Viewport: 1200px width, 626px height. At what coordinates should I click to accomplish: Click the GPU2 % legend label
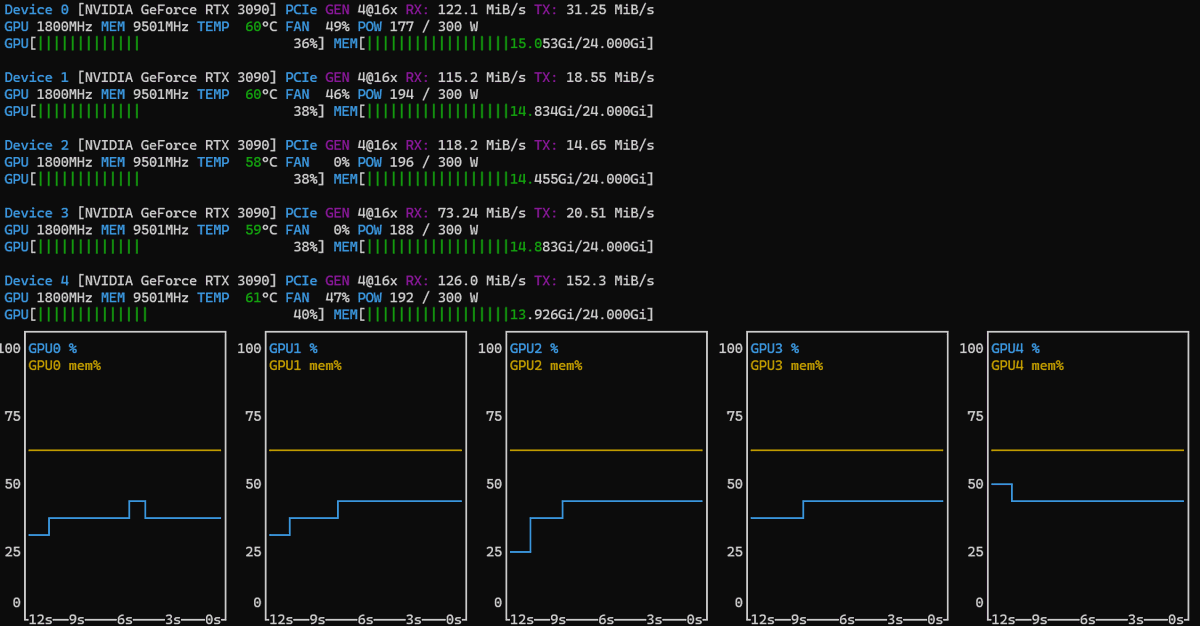[534, 349]
